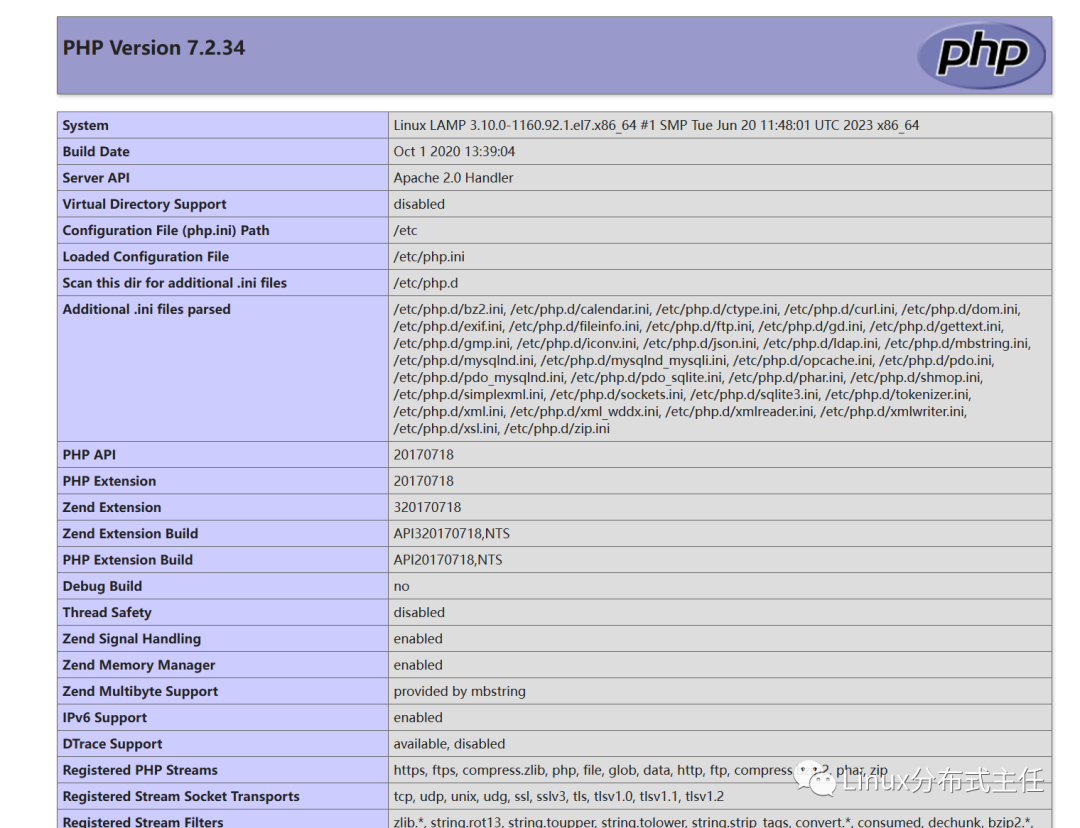Click the 'Server API' label
Viewport: 1080px width, 828px height.
click(96, 178)
